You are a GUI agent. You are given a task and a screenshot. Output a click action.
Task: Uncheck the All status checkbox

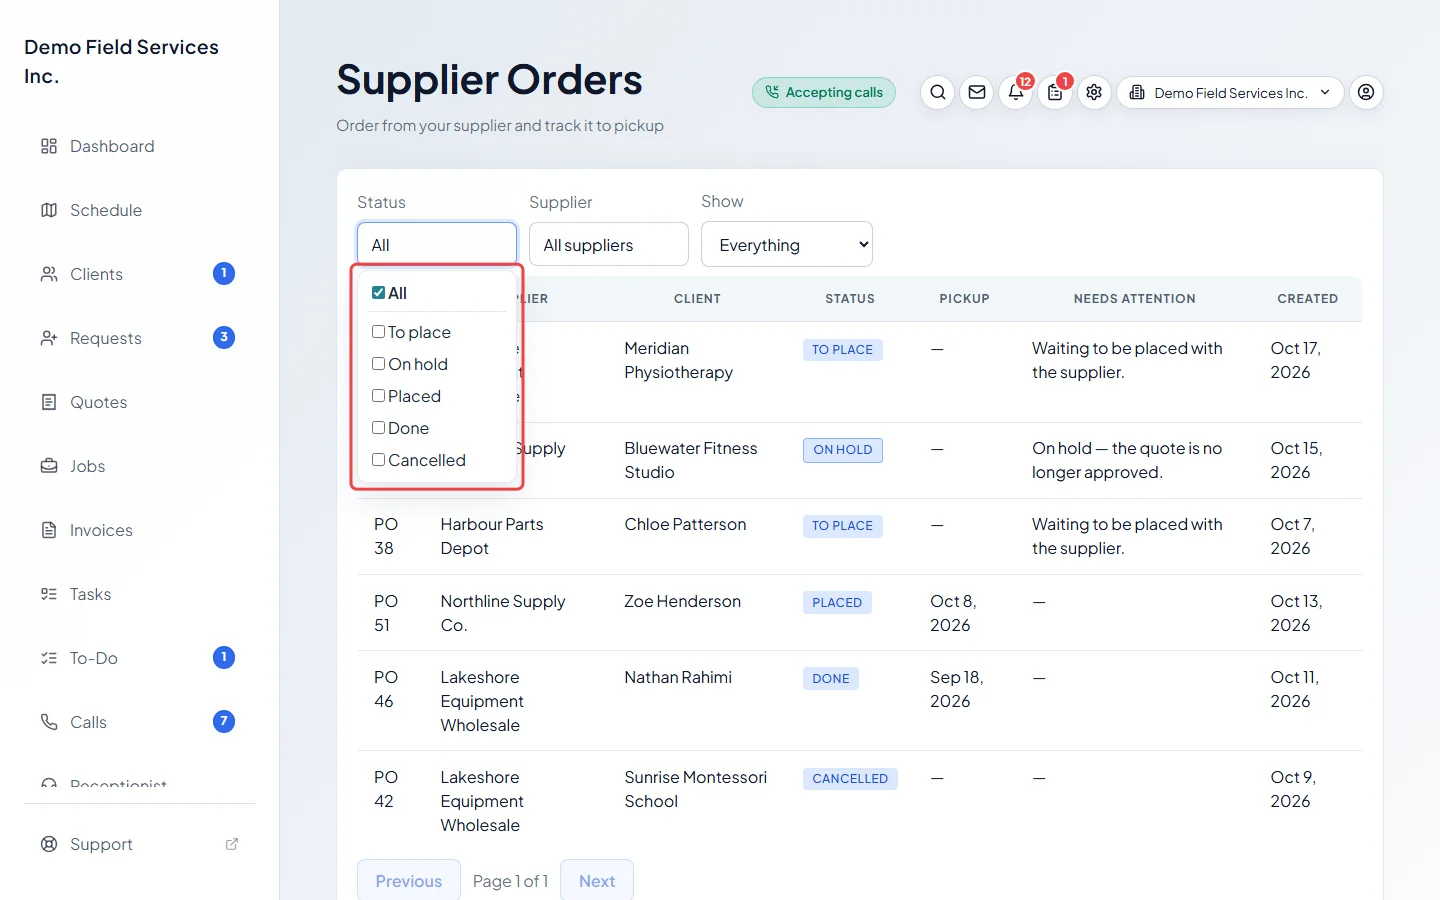[x=378, y=293]
